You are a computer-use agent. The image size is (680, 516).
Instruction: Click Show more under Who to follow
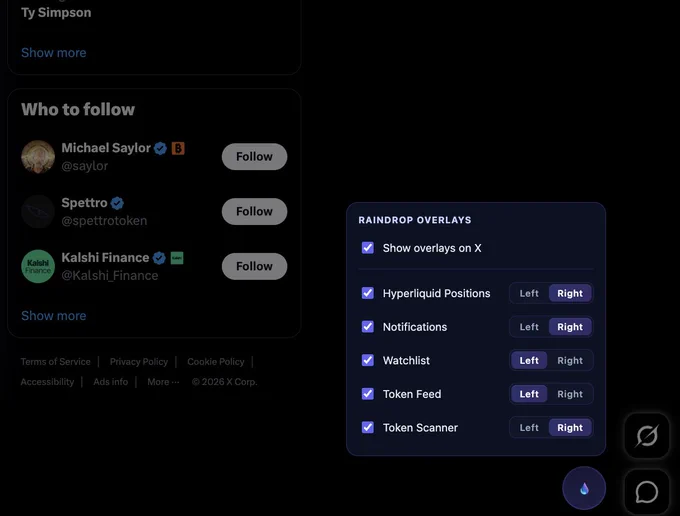(54, 316)
